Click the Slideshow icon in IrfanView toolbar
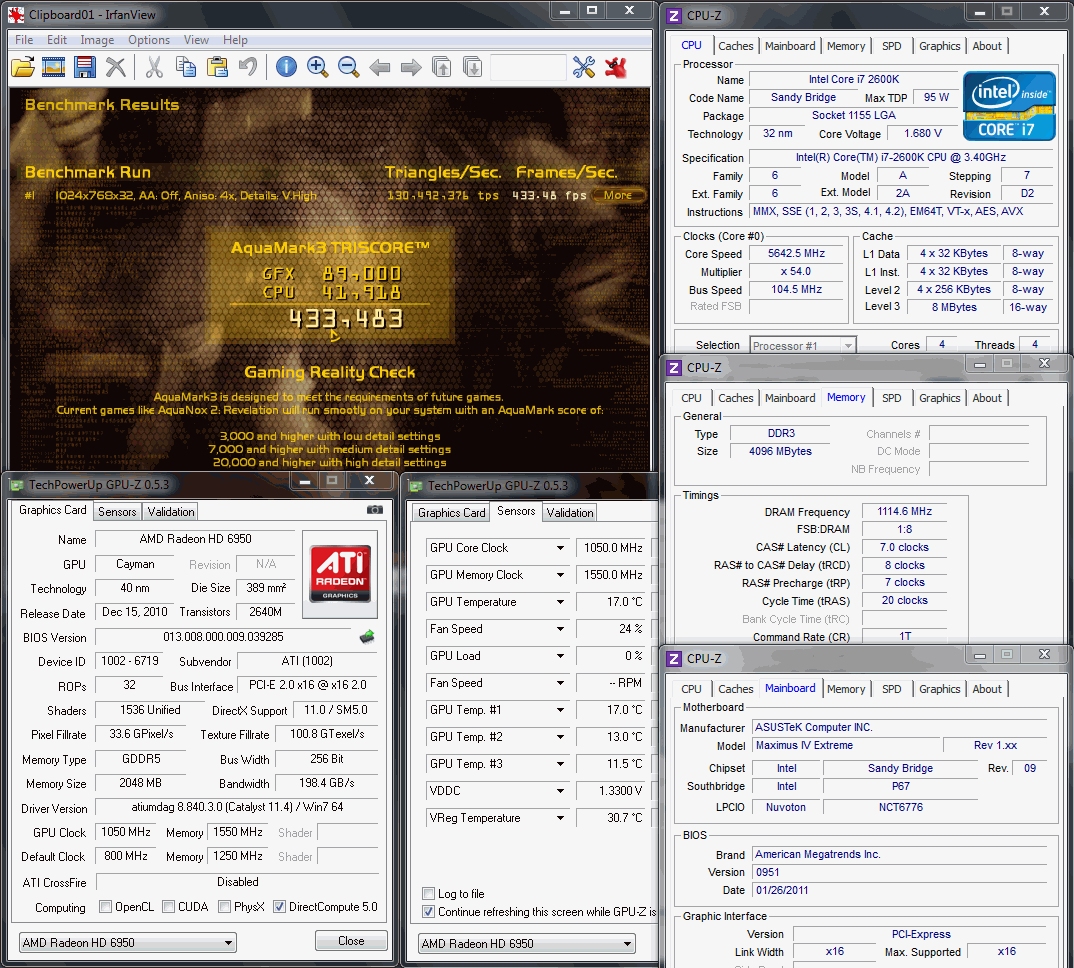The image size is (1074, 968). coord(53,67)
